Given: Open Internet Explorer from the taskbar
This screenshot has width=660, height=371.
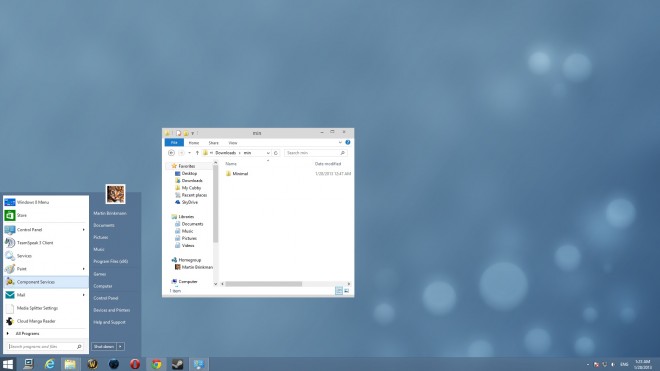Looking at the screenshot, I should (50, 364).
